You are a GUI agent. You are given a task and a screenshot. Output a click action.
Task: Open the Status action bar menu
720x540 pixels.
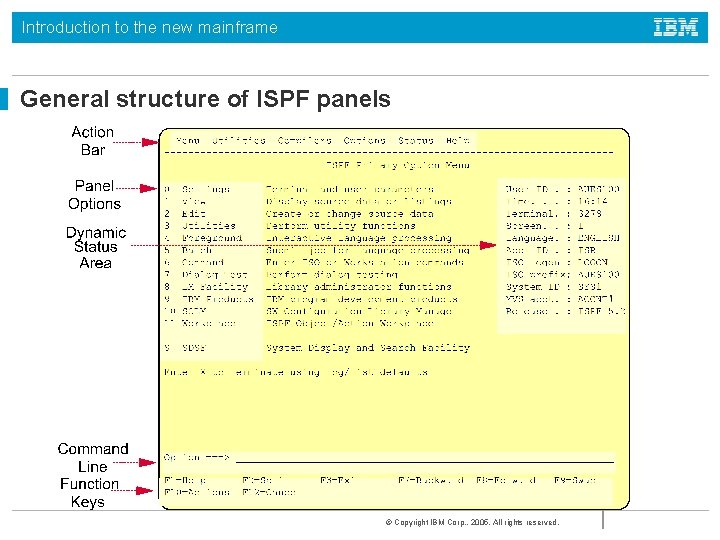pos(416,141)
